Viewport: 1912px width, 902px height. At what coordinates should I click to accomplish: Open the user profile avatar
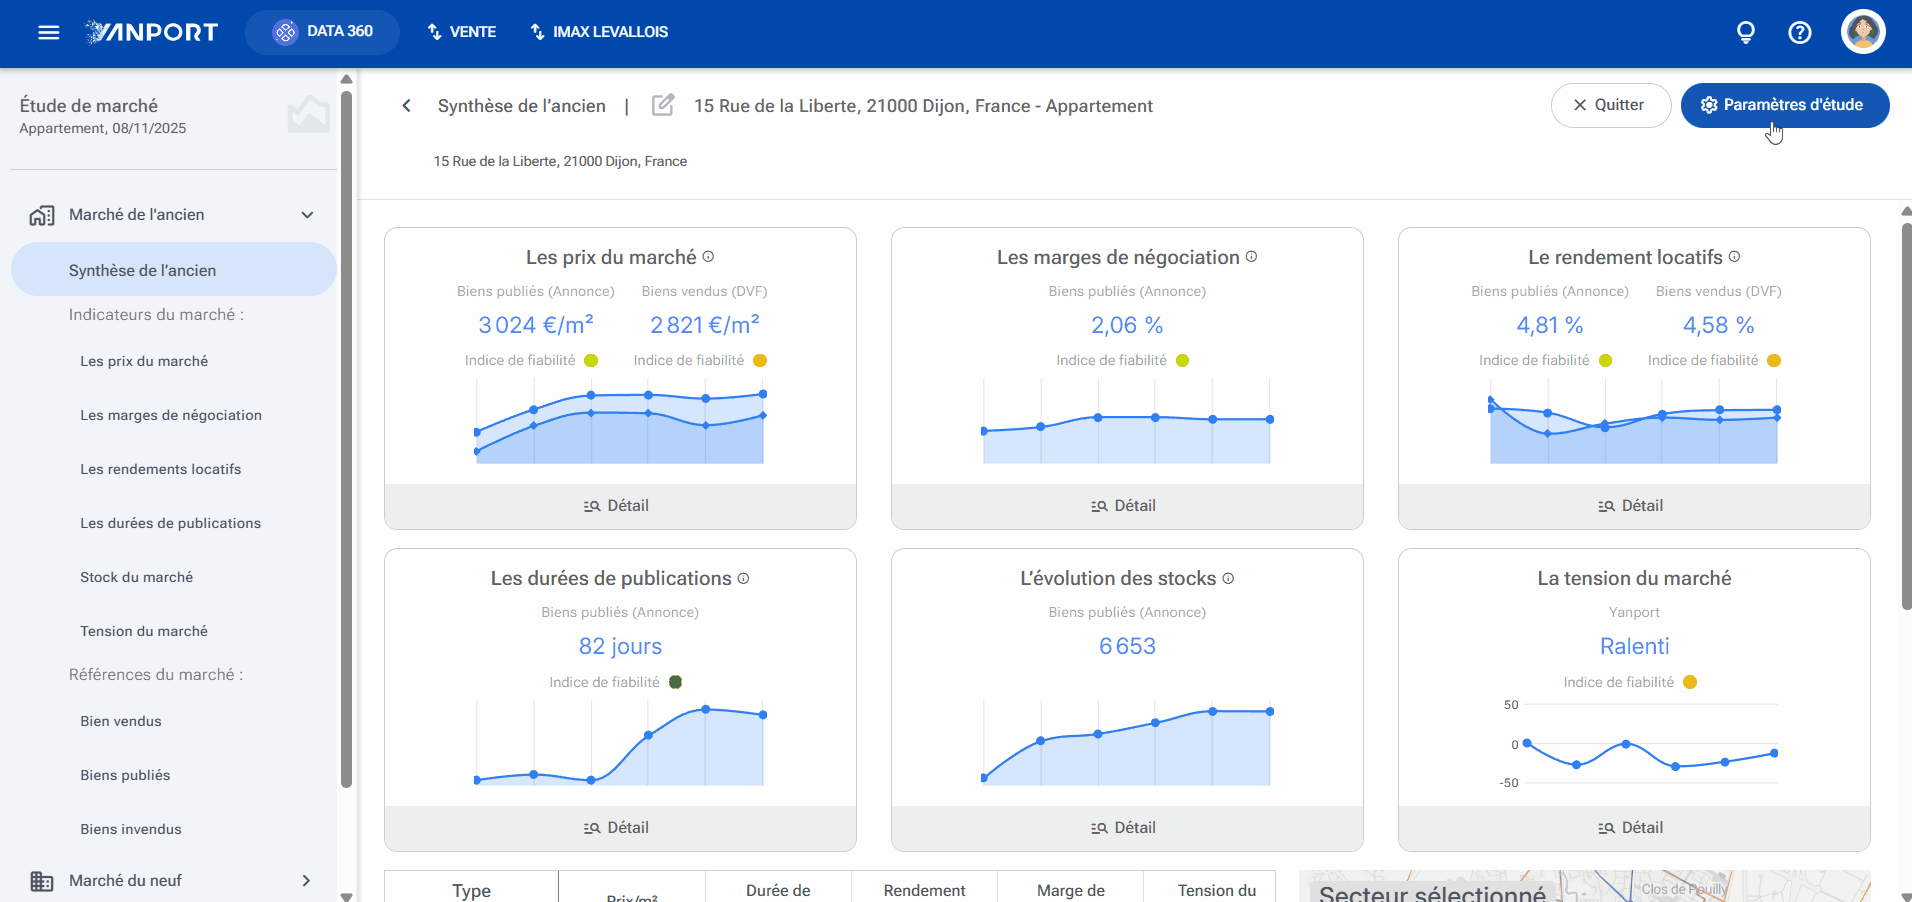[1863, 32]
